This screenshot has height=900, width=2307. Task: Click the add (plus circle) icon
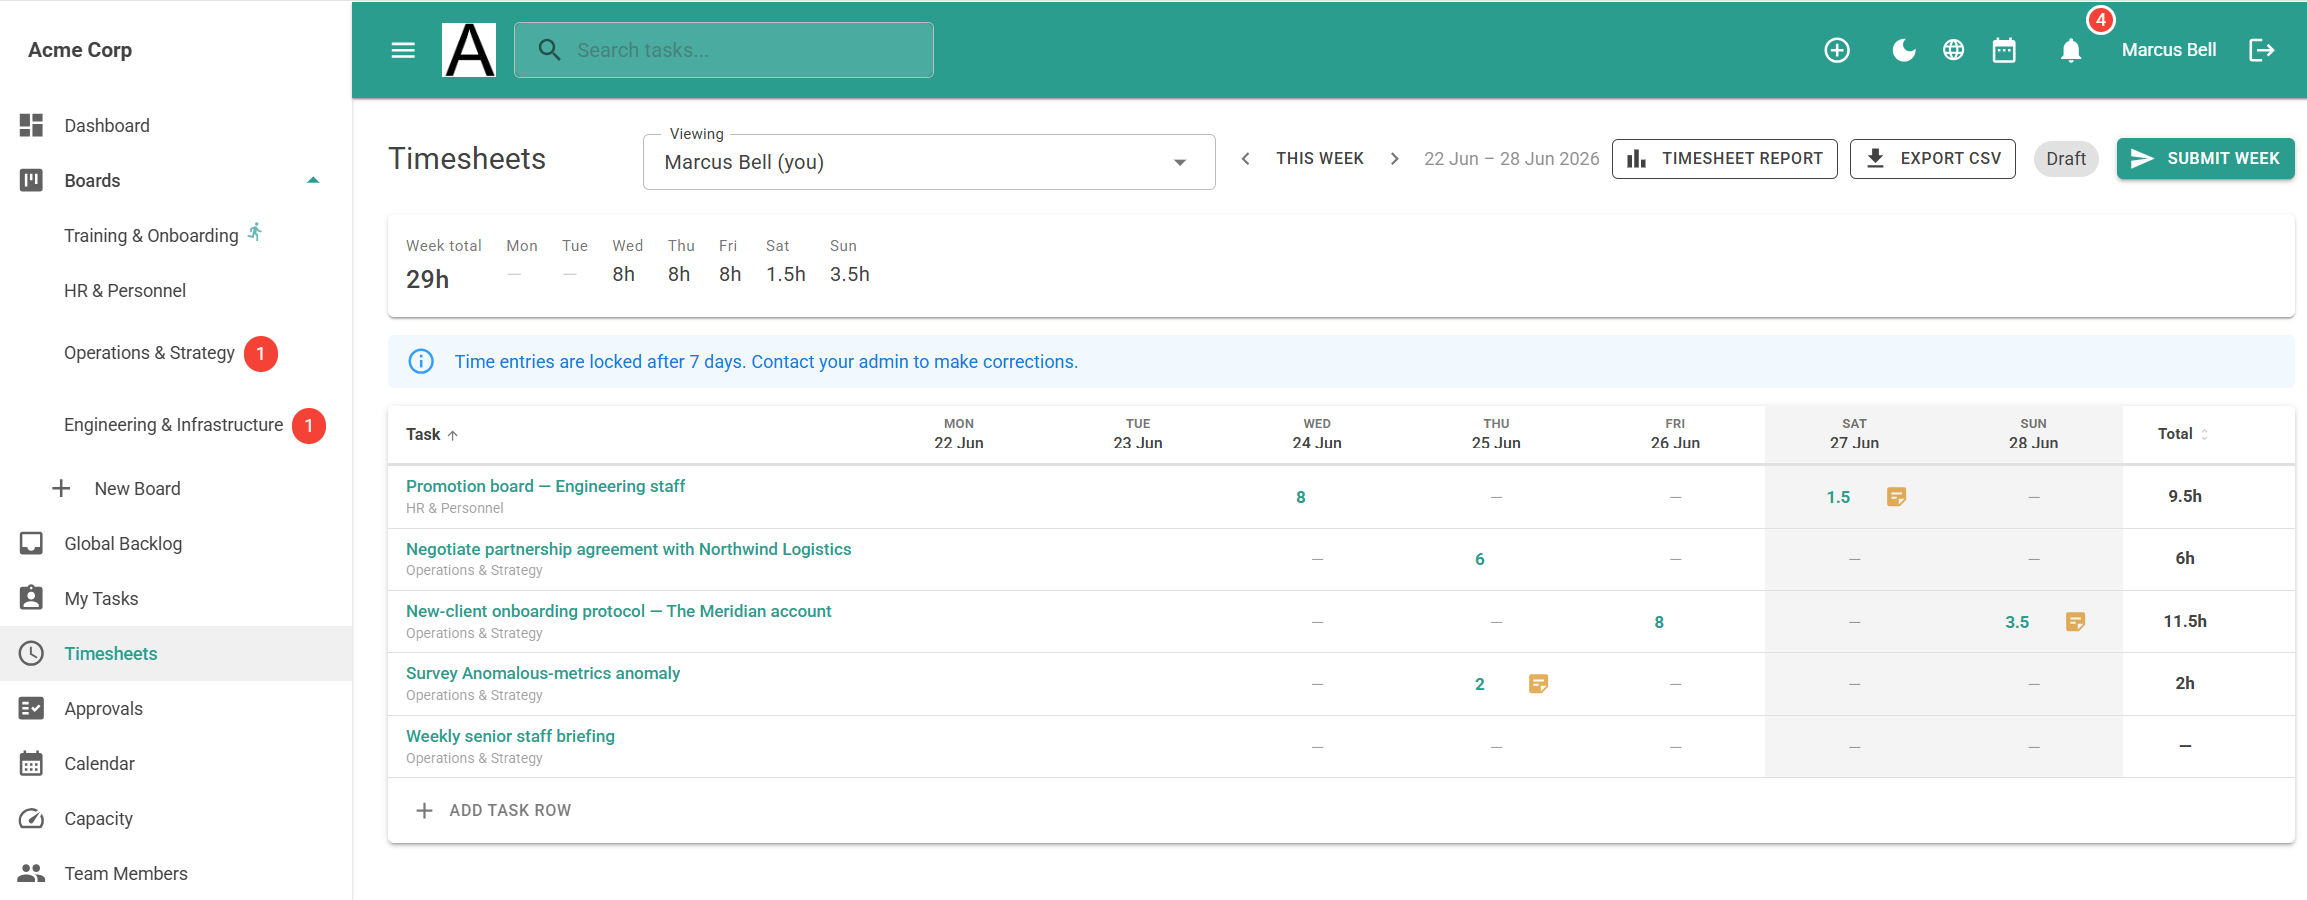[1837, 50]
